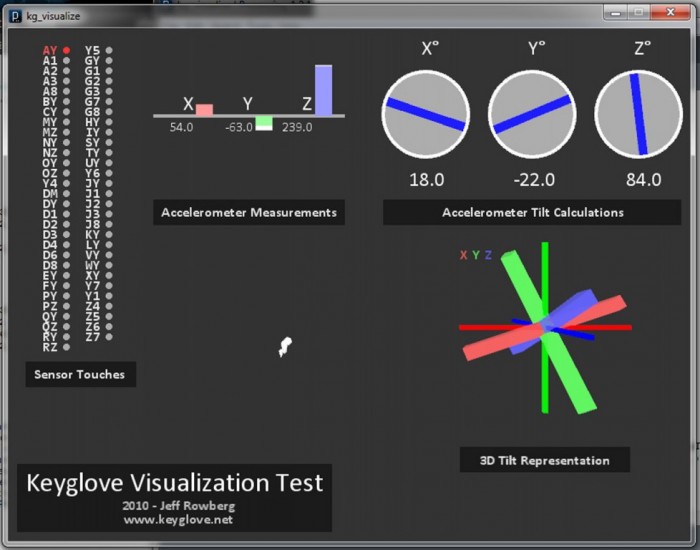Viewport: 700px width, 550px height.
Task: Click the Keyglove Visualization Test heading
Action: click(175, 483)
